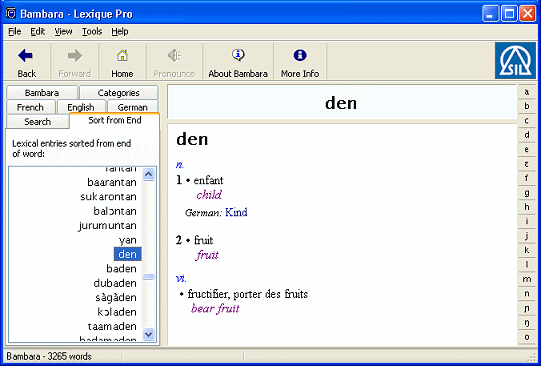Follow the German link Kind
Viewport: 541px width, 366px height.
coord(236,212)
